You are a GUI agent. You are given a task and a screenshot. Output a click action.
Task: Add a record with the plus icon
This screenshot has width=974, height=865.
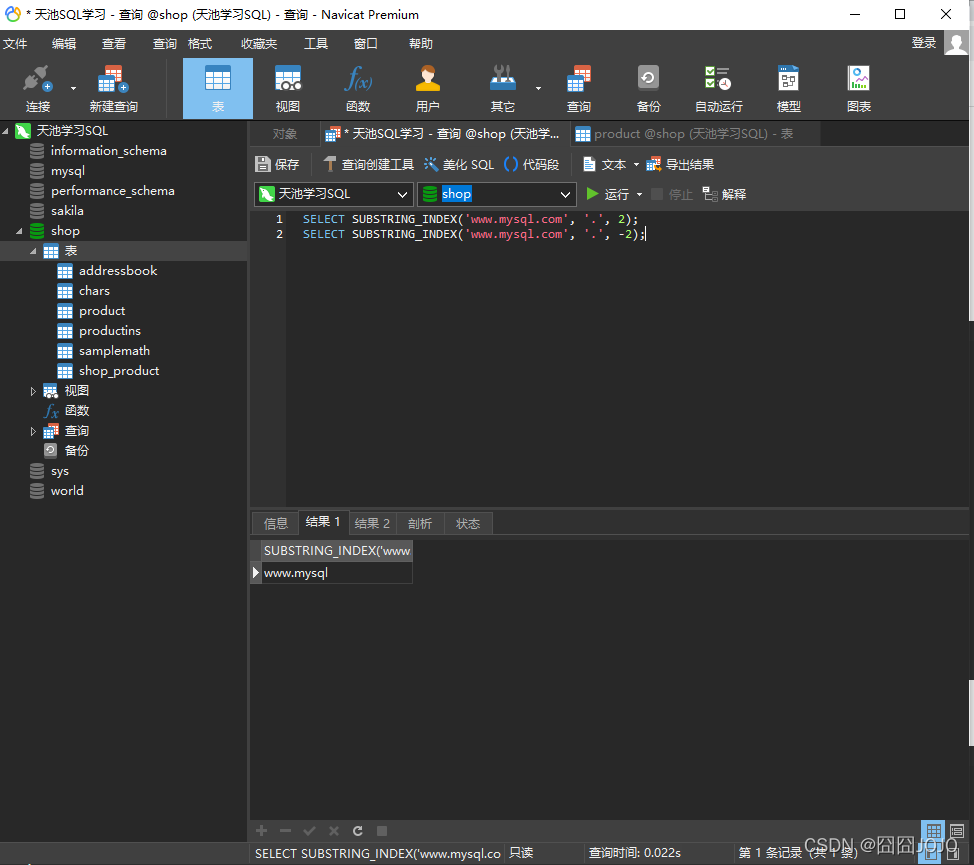(x=262, y=831)
